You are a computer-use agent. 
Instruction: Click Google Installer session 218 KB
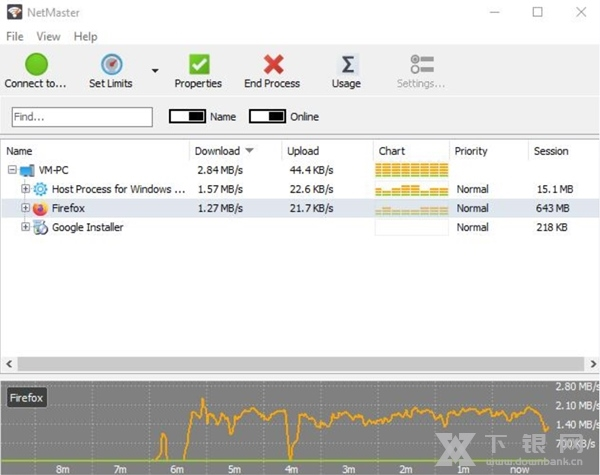click(552, 227)
